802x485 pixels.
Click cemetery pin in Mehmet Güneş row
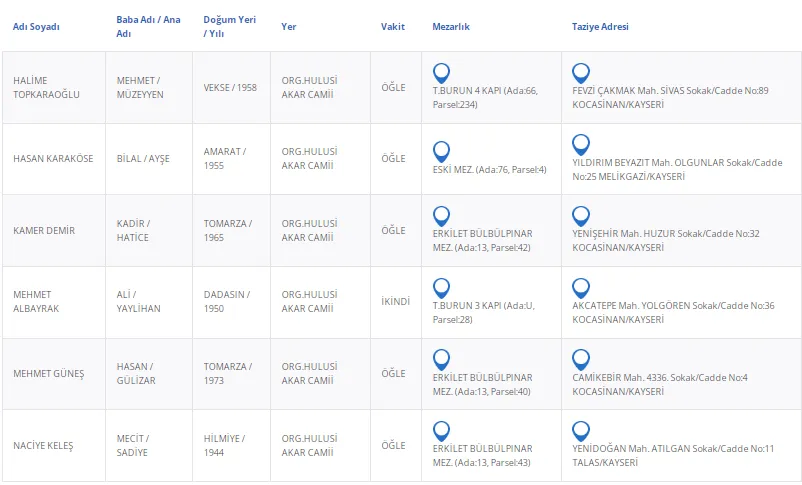click(441, 359)
